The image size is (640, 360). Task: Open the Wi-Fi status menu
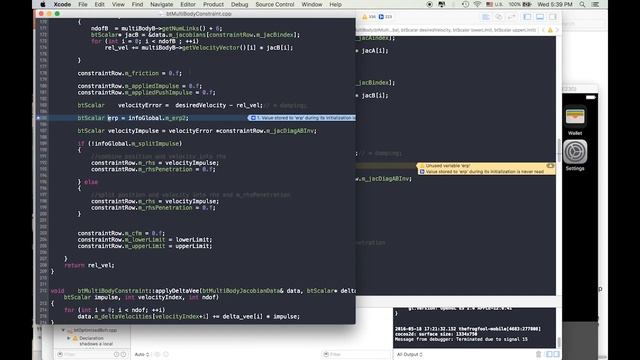477,4
